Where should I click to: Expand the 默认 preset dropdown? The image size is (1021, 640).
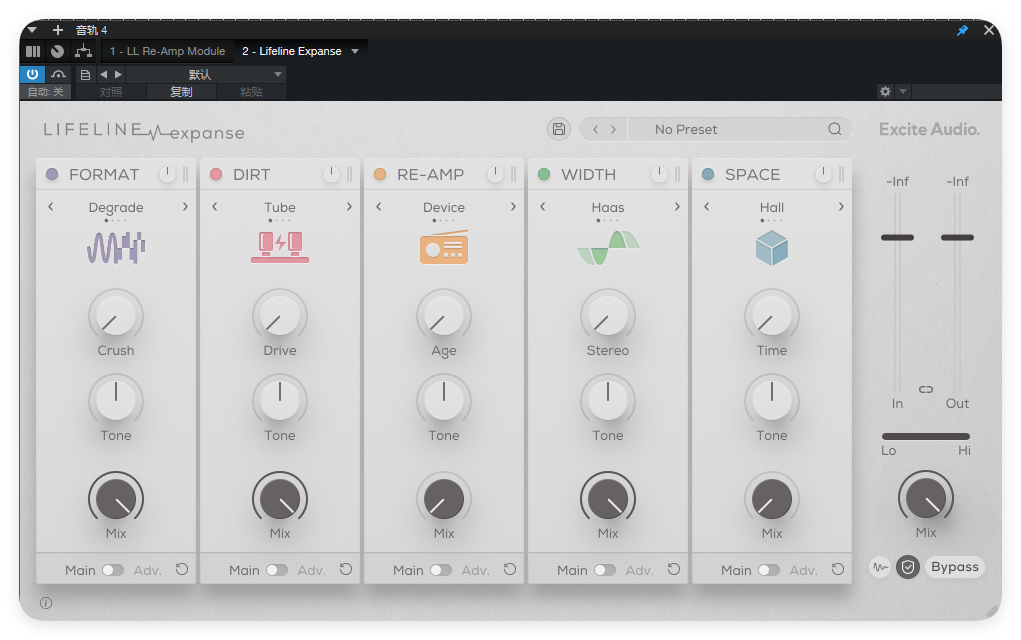coord(278,75)
